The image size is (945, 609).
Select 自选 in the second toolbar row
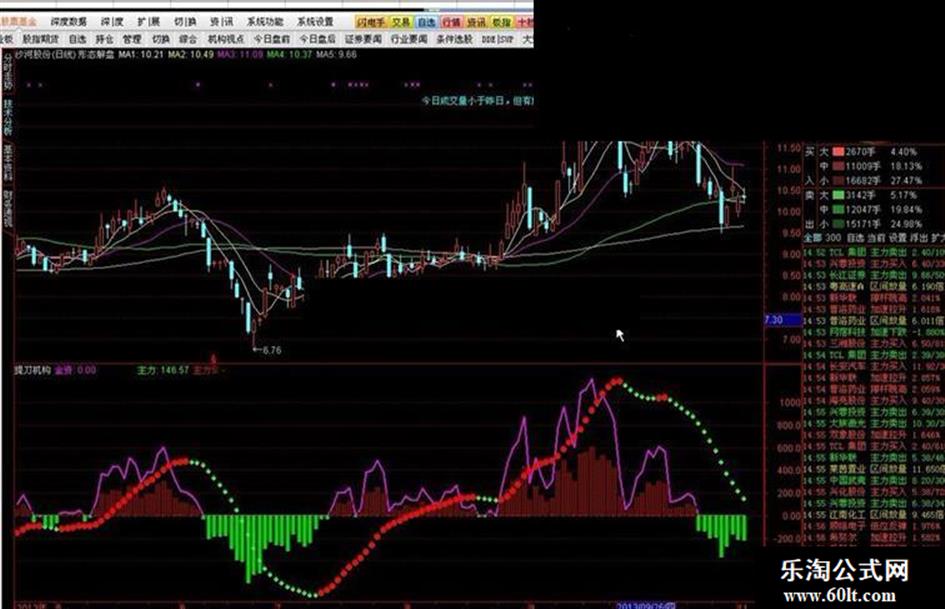coord(77,39)
